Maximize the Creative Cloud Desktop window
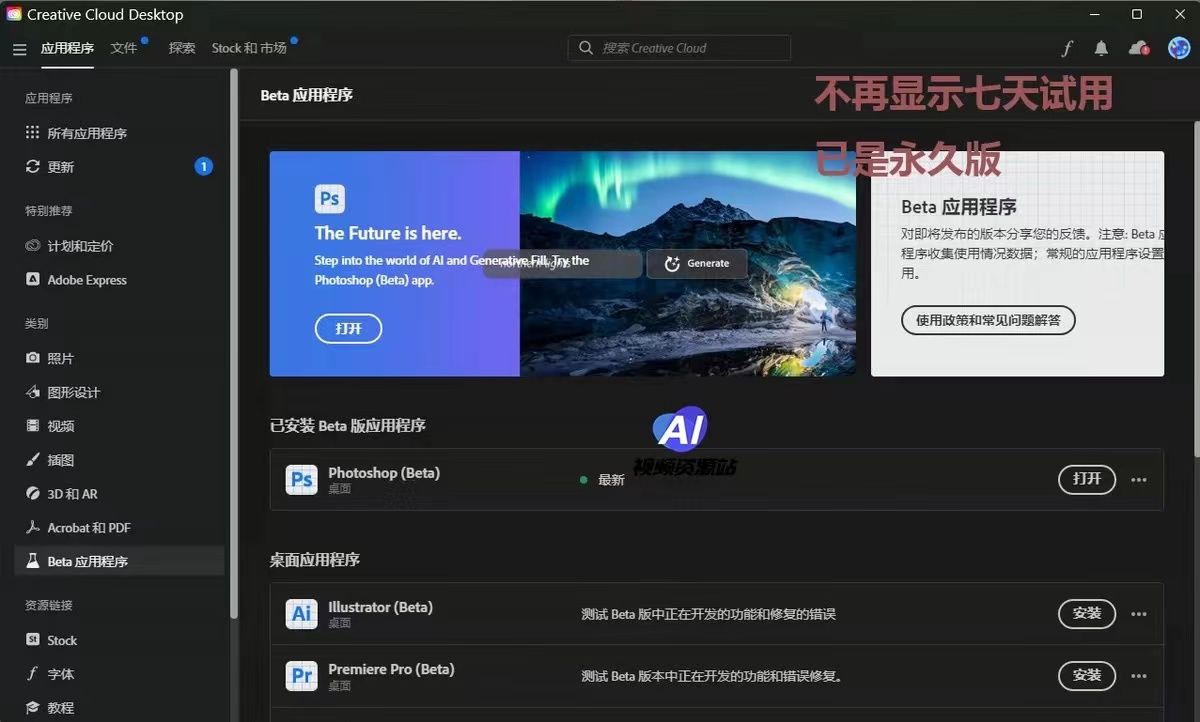The height and width of the screenshot is (722, 1200). [1137, 14]
